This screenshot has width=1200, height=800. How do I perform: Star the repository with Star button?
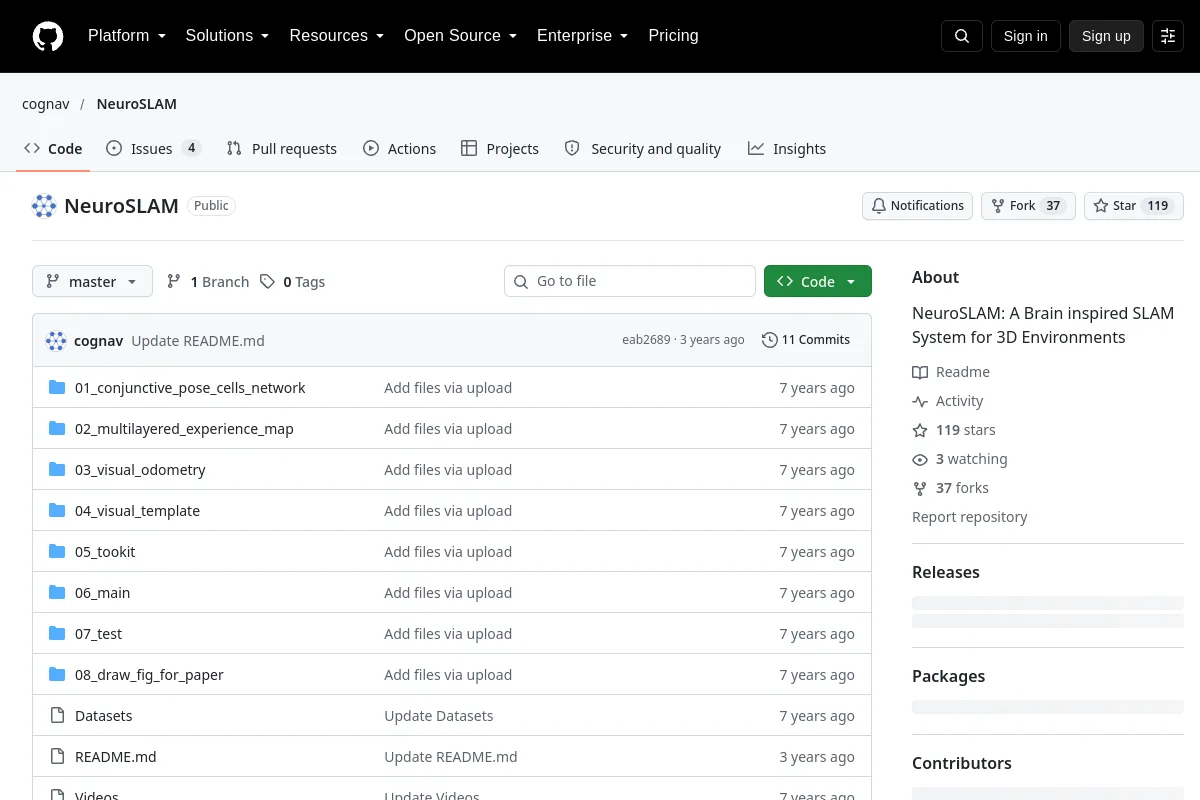coord(1134,206)
